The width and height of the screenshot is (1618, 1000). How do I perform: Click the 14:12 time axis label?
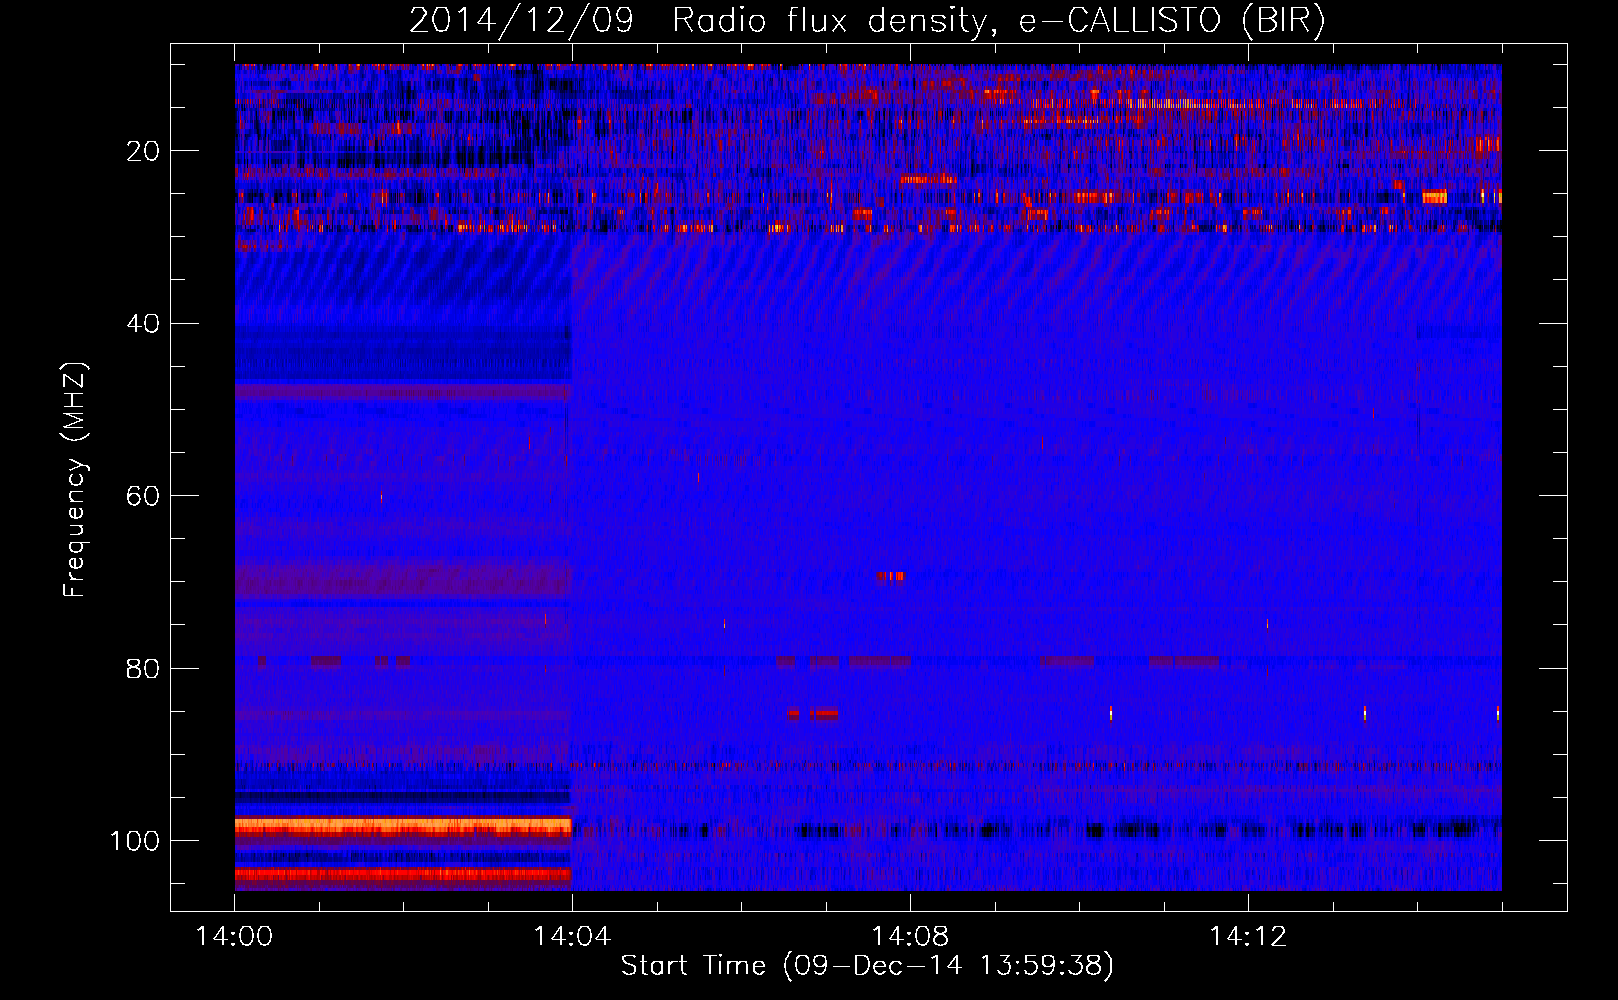tap(1248, 937)
